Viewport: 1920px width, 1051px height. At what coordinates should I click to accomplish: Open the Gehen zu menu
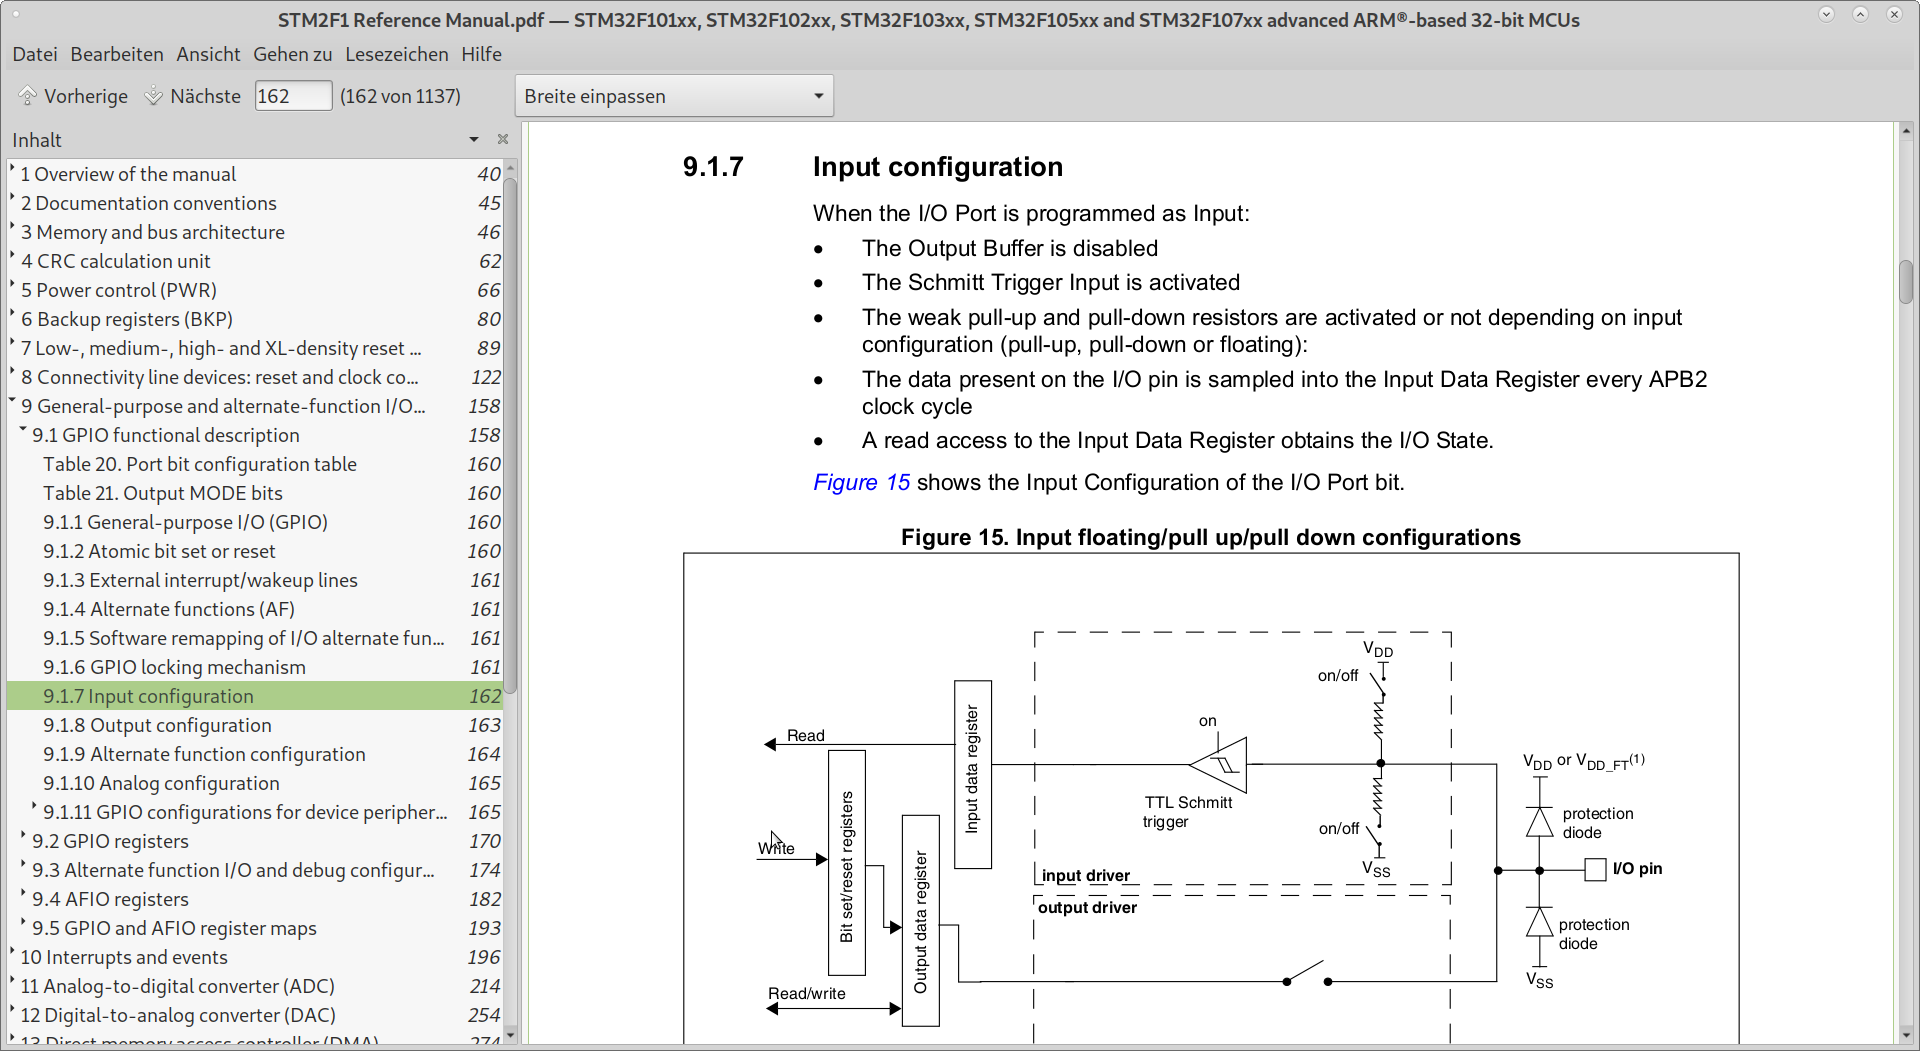292,54
